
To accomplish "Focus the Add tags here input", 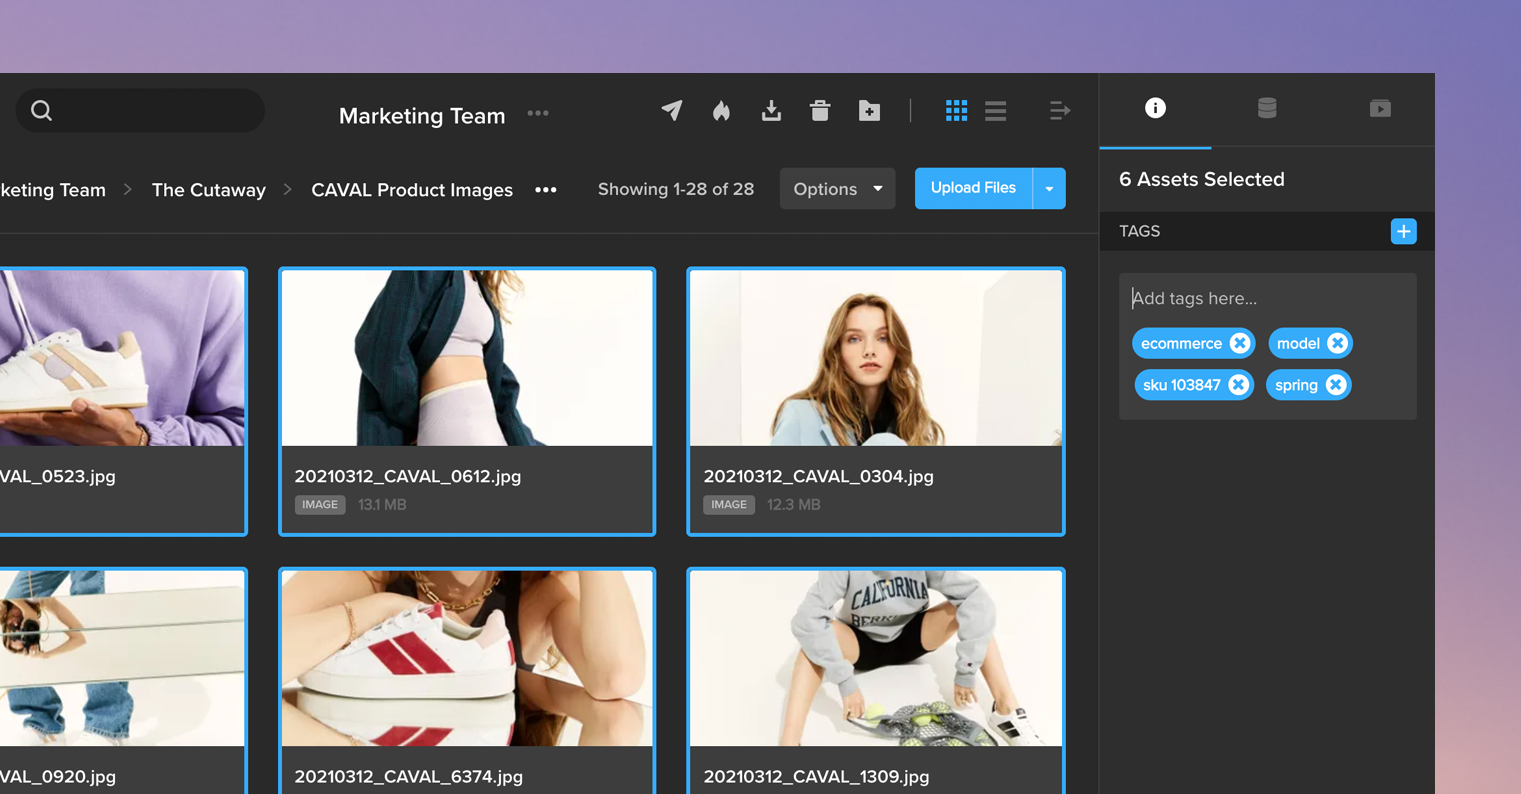I will click(x=1267, y=298).
